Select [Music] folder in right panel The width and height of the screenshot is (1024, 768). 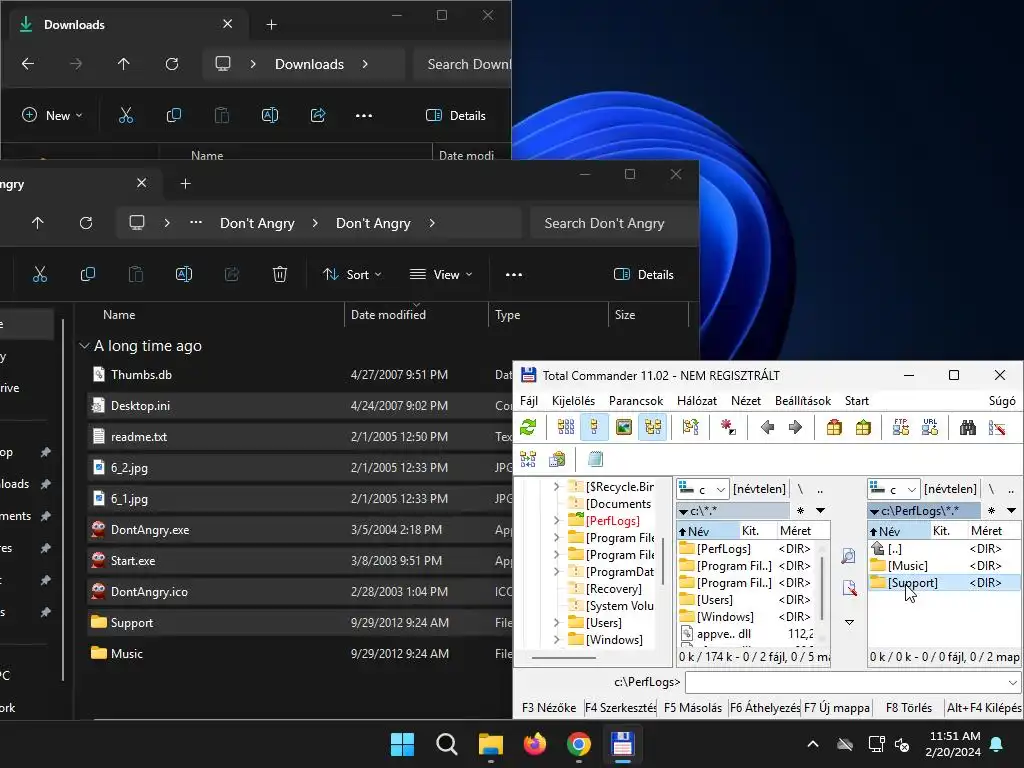coord(908,566)
